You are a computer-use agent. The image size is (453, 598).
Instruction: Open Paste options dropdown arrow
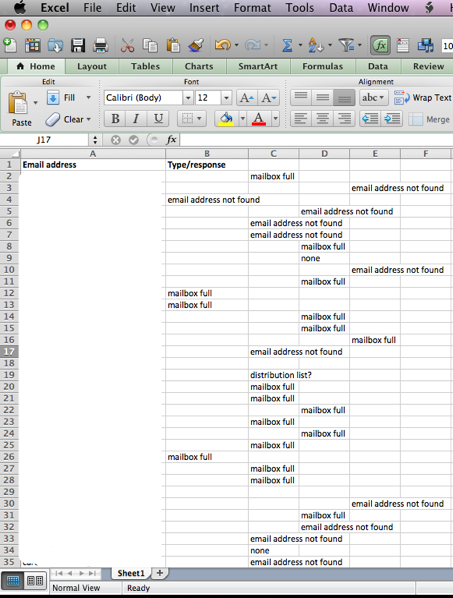click(35, 103)
